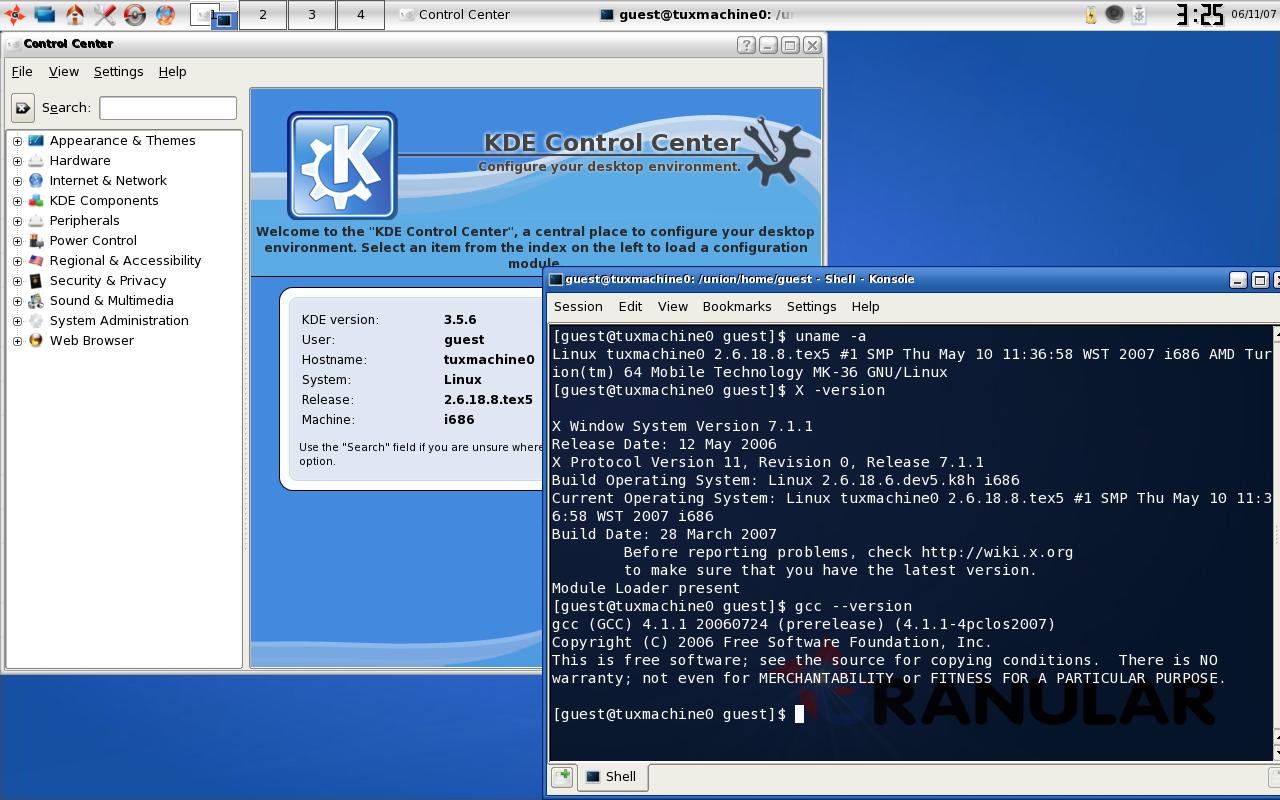Click the guest@tuxmachine0 Konsole taskbar button
Viewport: 1280px width, 800px height.
(695, 14)
